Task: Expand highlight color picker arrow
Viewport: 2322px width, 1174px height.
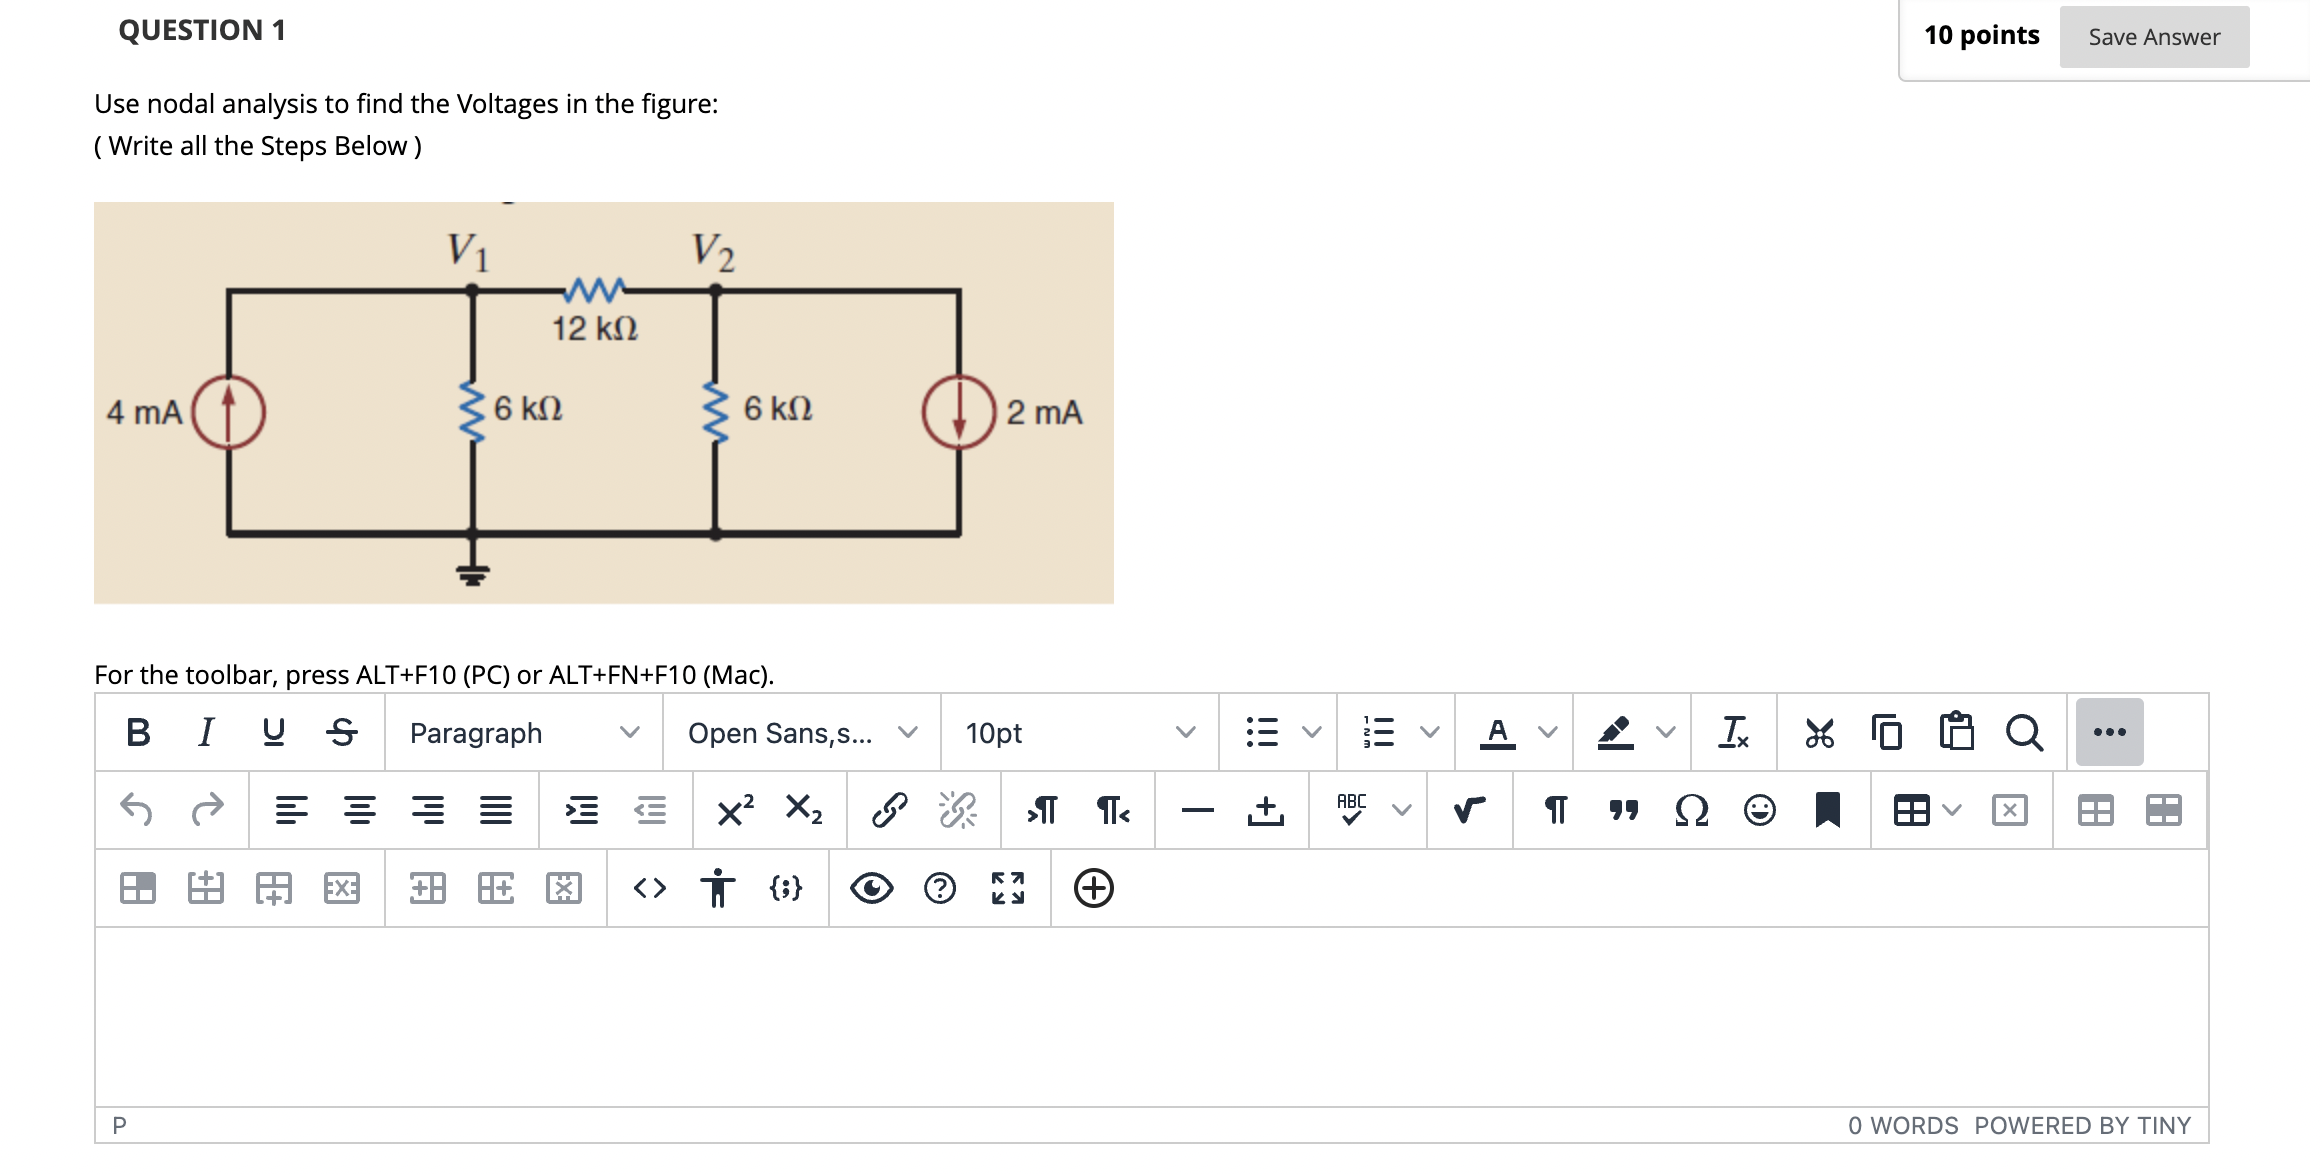Action: click(1666, 733)
